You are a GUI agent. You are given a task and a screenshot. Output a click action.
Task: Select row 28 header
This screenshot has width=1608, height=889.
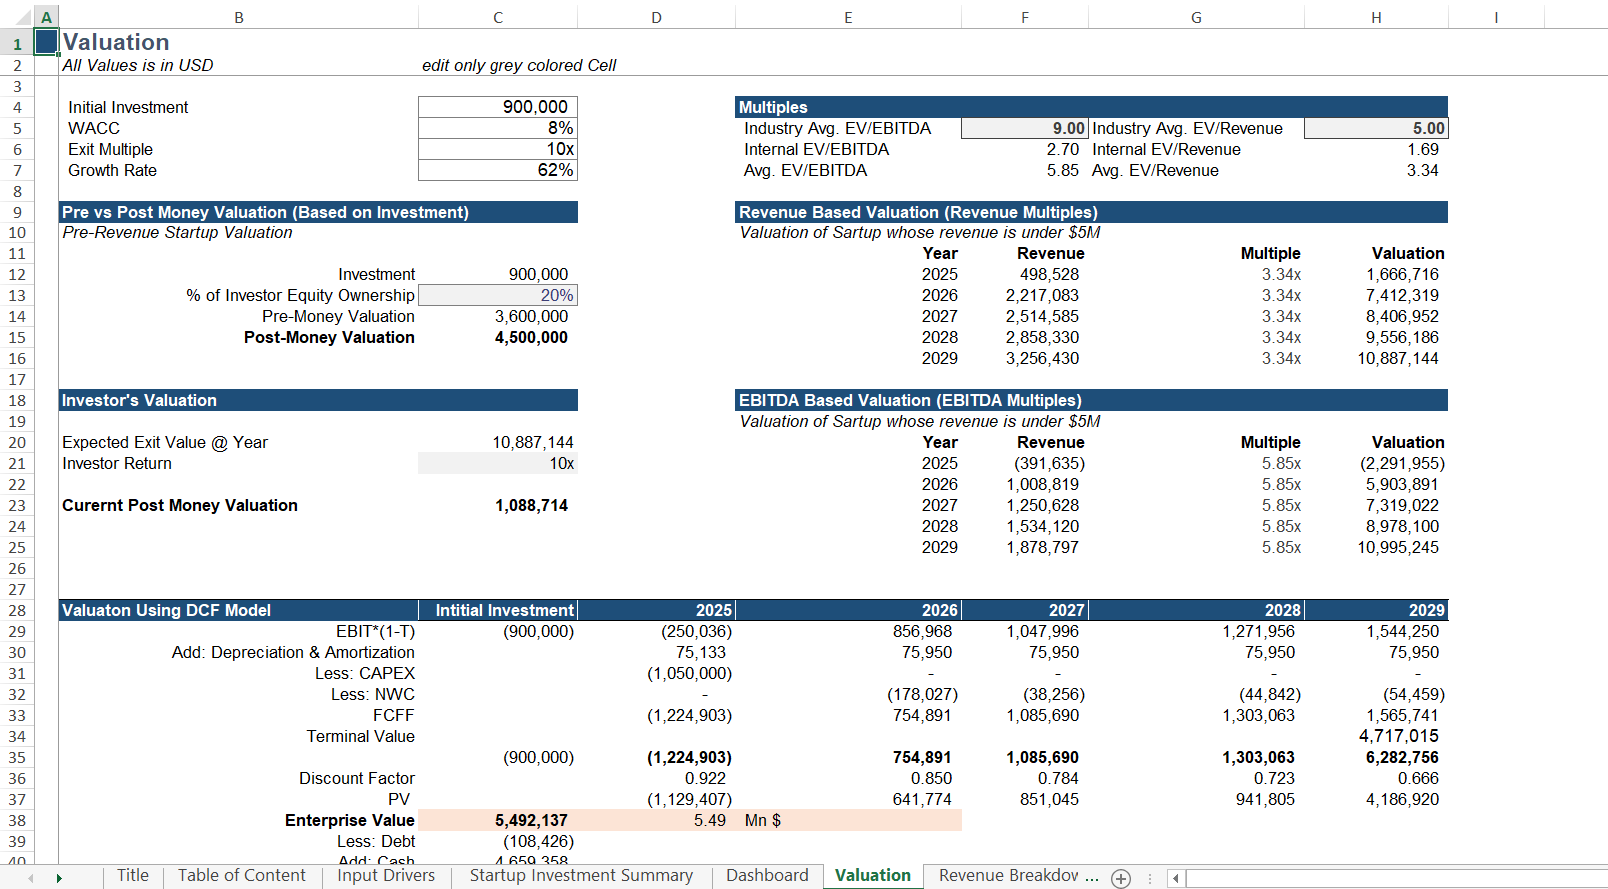(17, 610)
